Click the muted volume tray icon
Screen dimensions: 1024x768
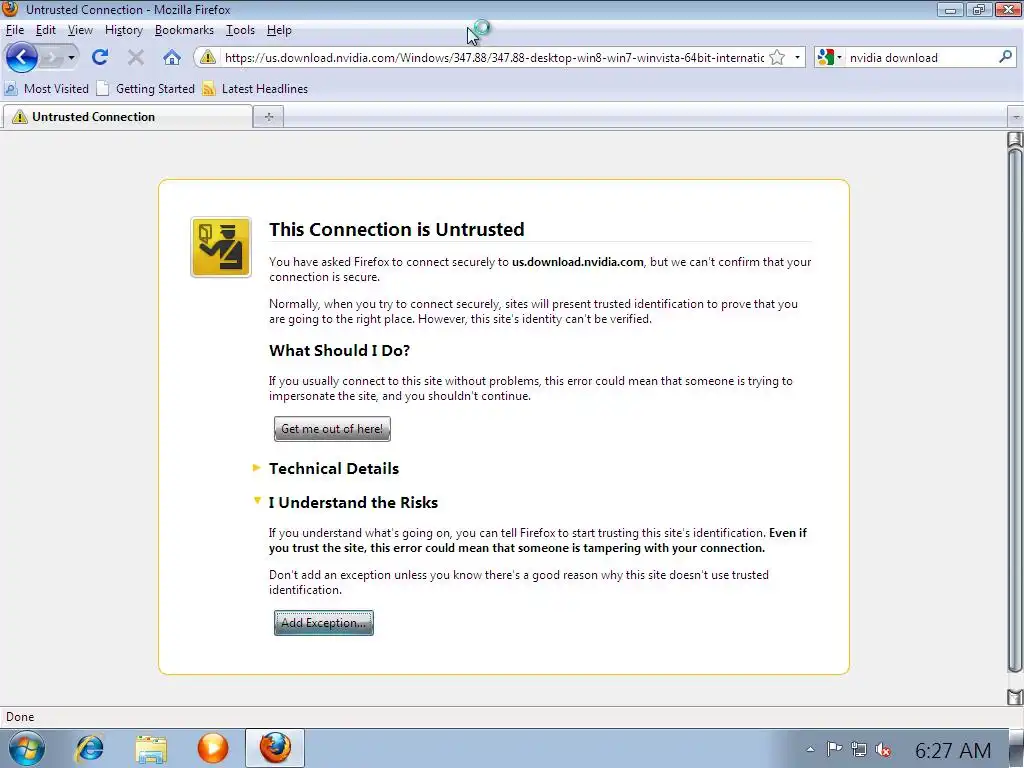(x=883, y=749)
